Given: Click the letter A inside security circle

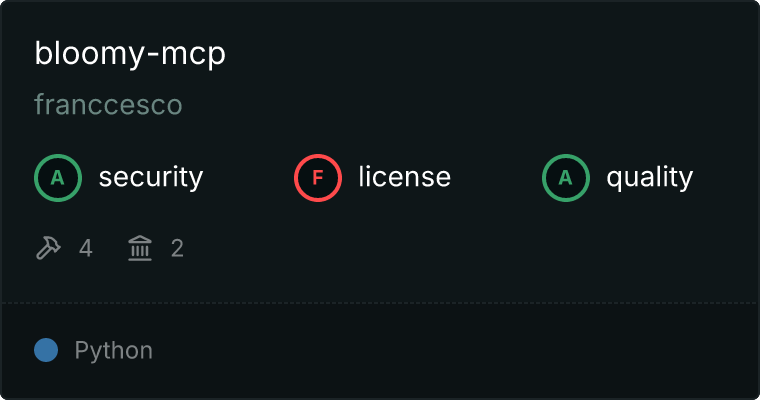Looking at the screenshot, I should coord(58,178).
